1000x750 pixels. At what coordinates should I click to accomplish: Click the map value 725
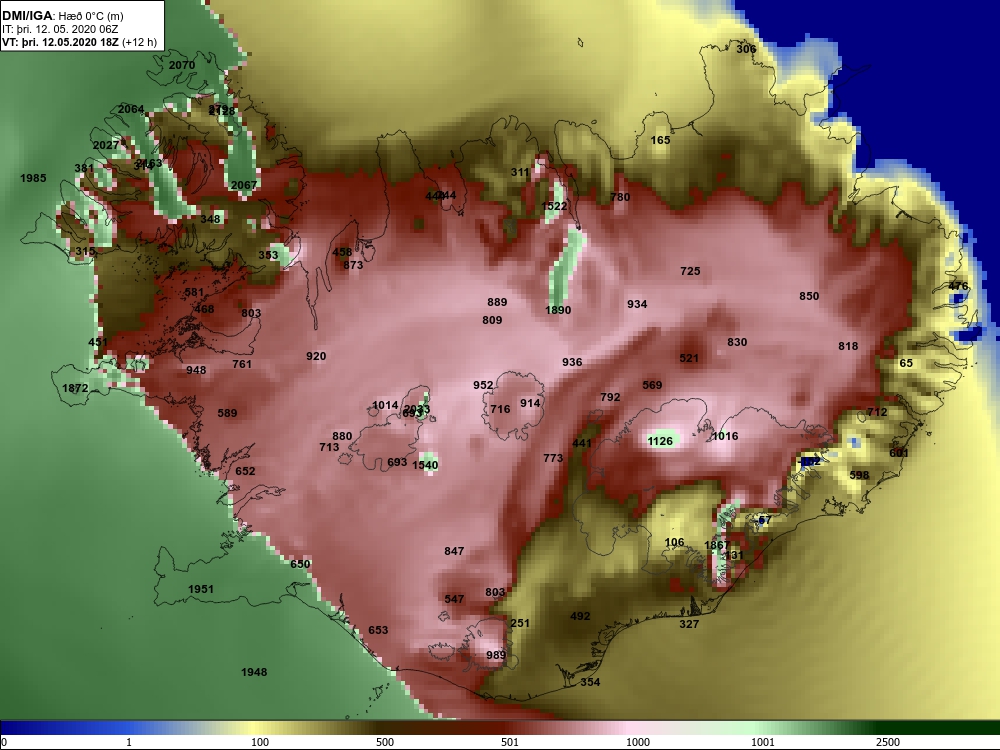point(691,271)
